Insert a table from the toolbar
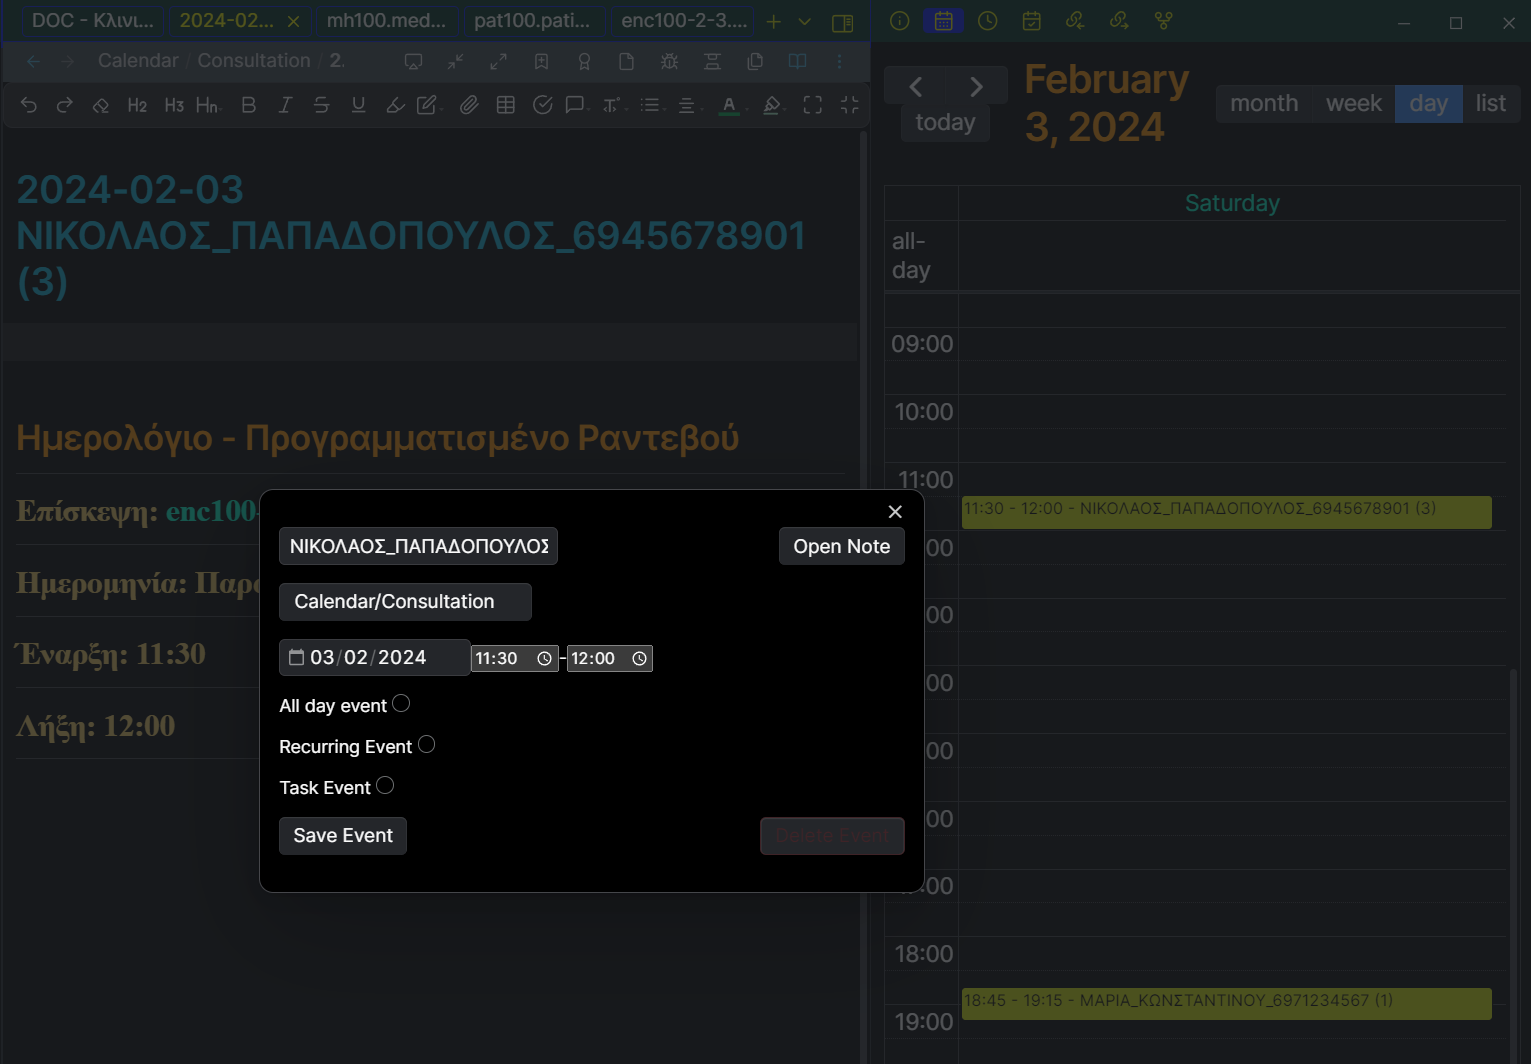The image size is (1531, 1064). pos(505,105)
